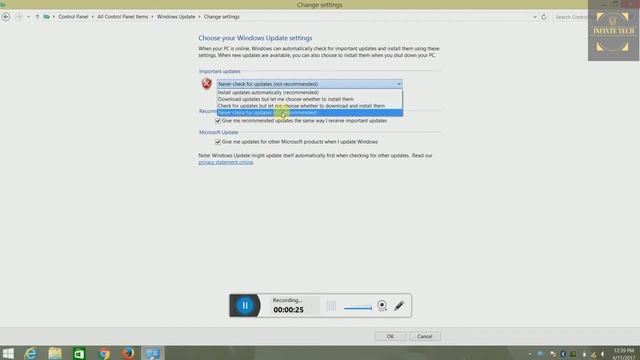Click the up-one-level arrow
This screenshot has width=640, height=360.
pos(37,17)
